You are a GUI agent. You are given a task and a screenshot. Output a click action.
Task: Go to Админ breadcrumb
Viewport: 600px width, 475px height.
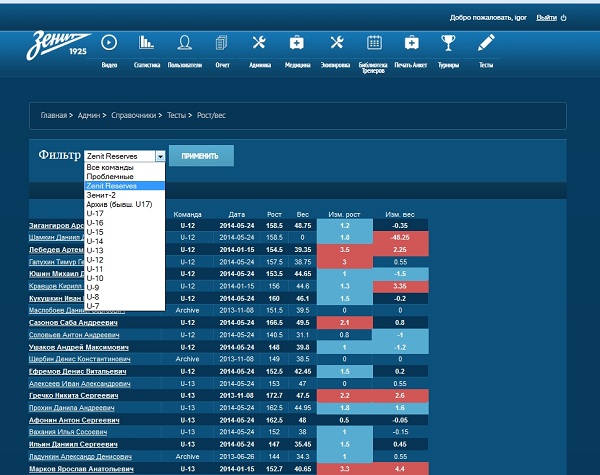89,115
